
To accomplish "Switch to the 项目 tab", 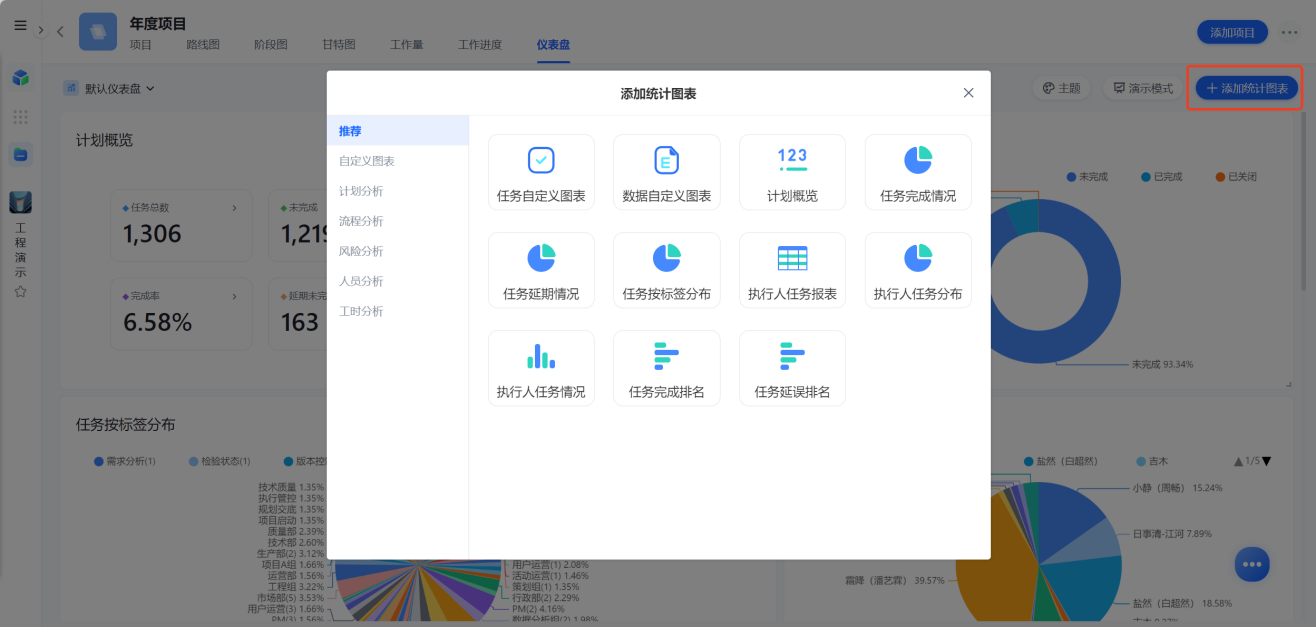I will click(x=141, y=45).
